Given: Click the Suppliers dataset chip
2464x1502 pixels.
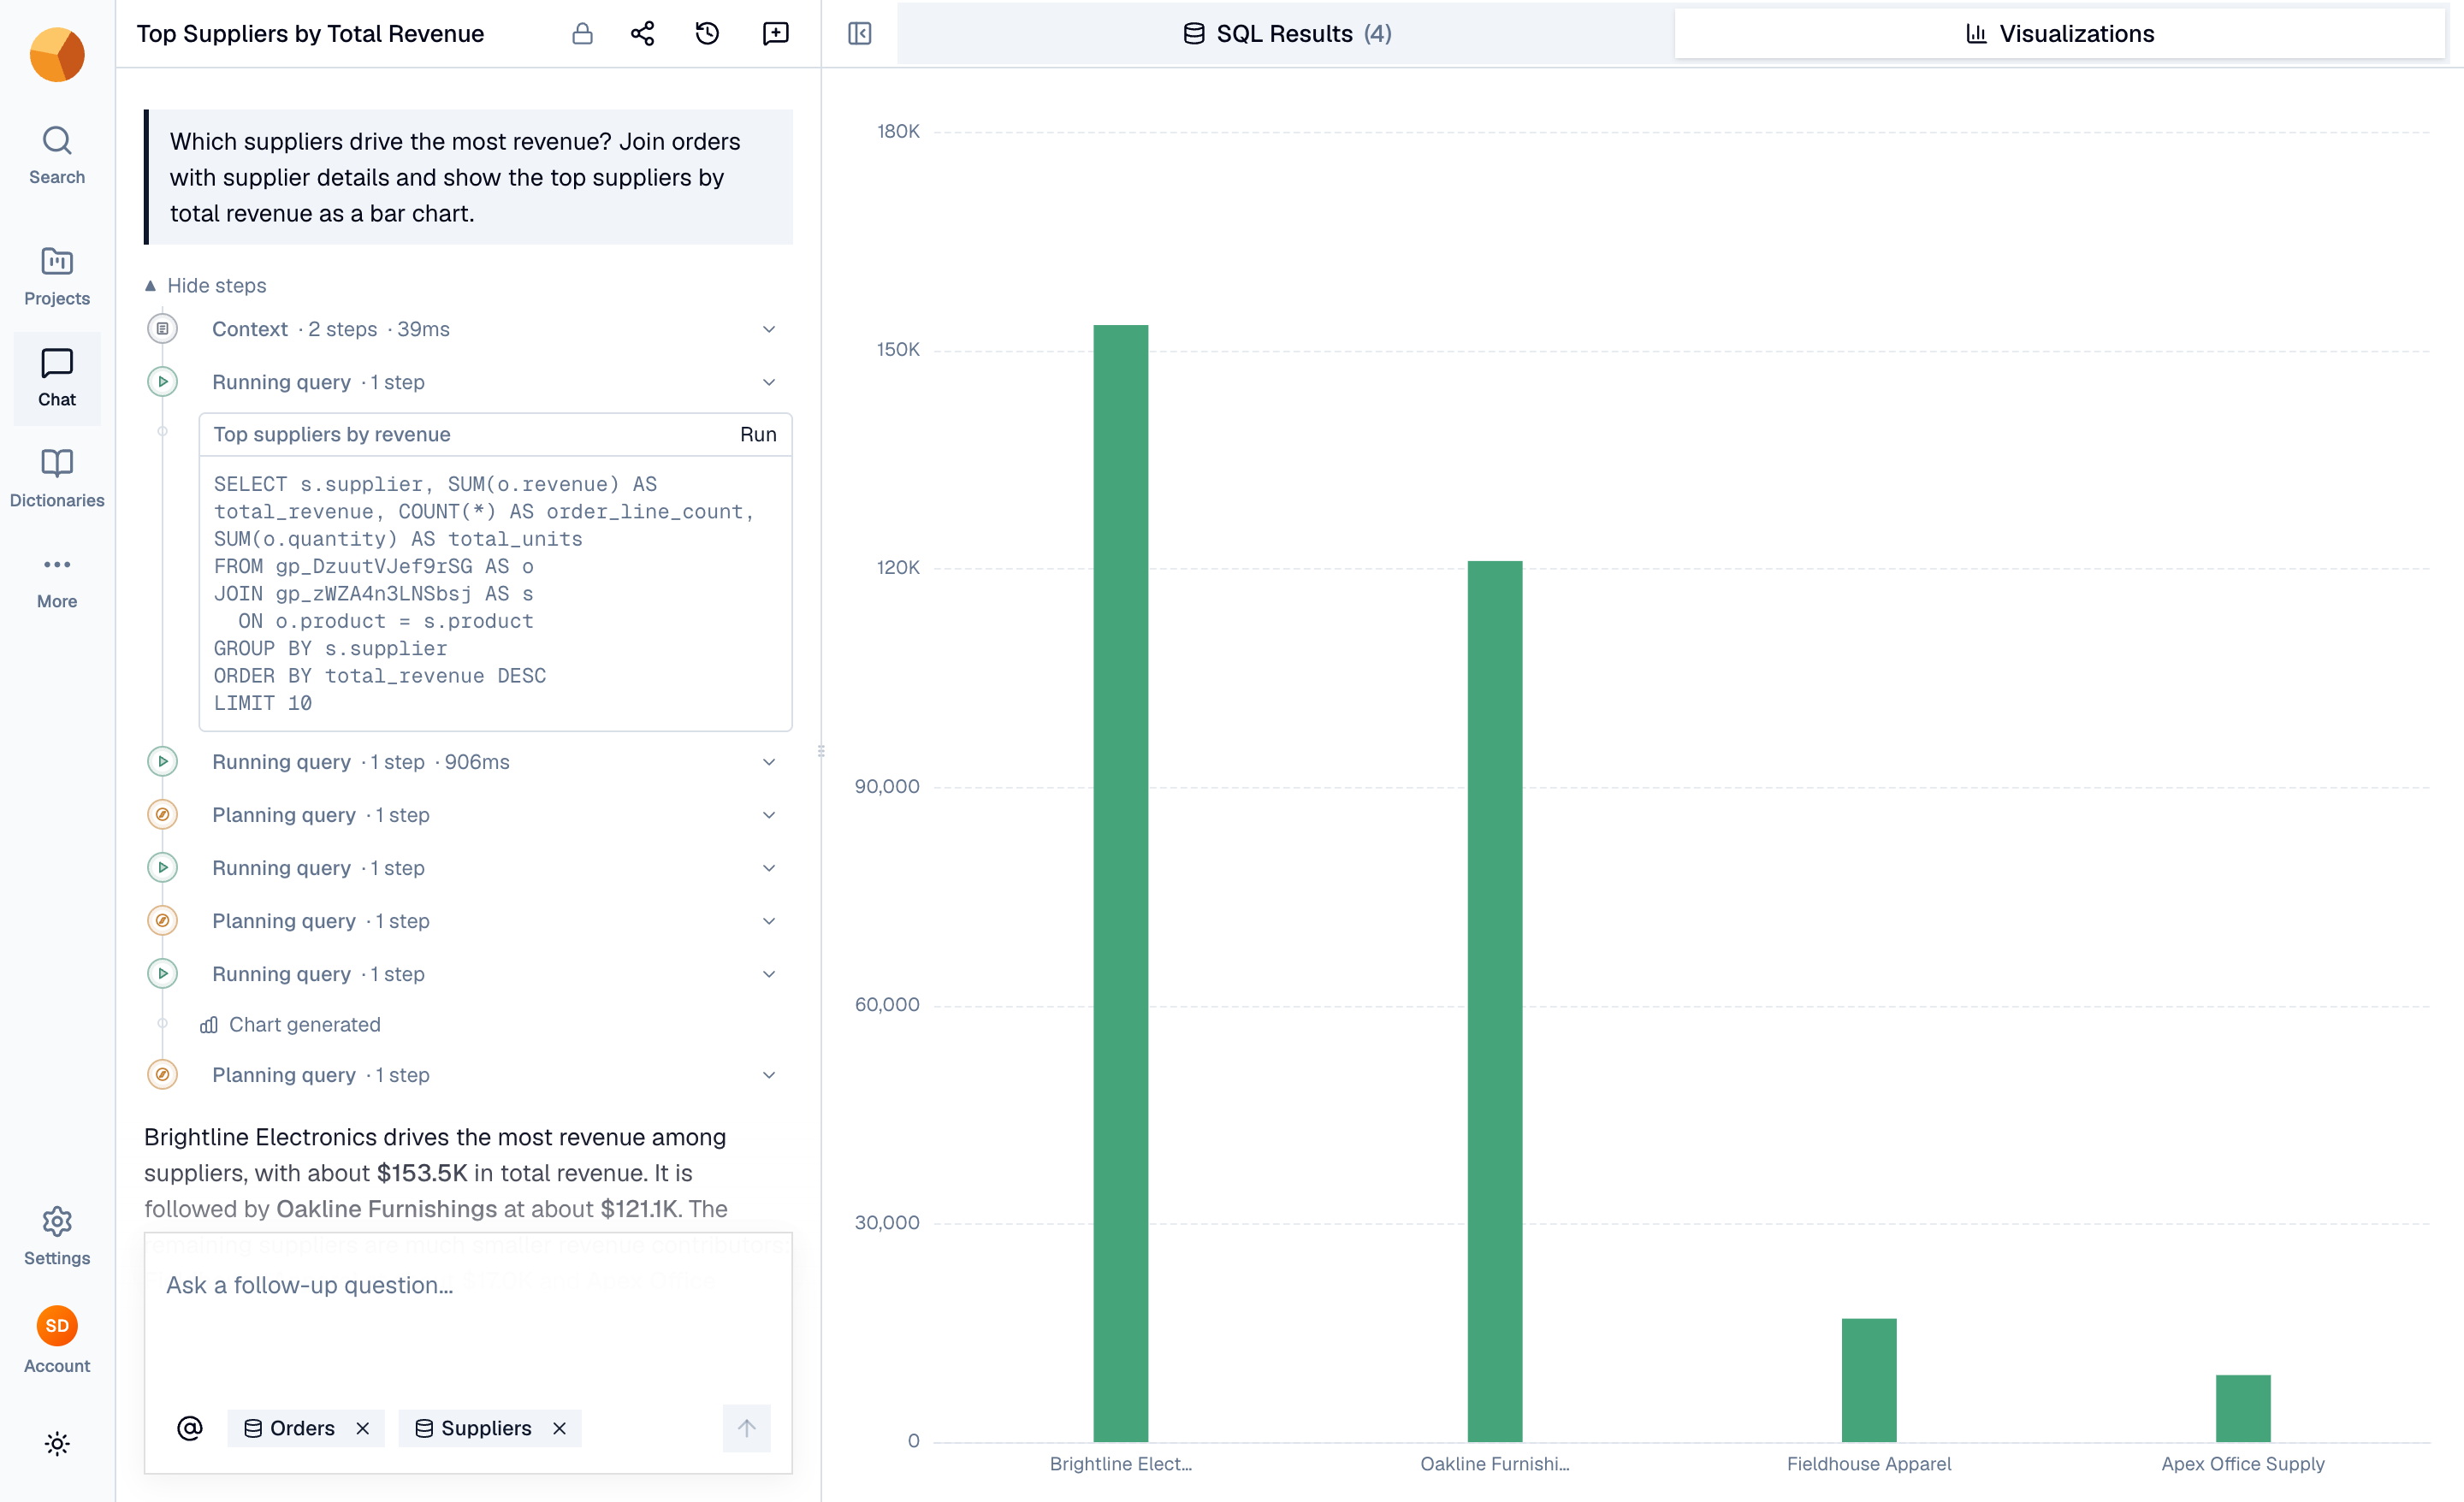Looking at the screenshot, I should (x=490, y=1429).
